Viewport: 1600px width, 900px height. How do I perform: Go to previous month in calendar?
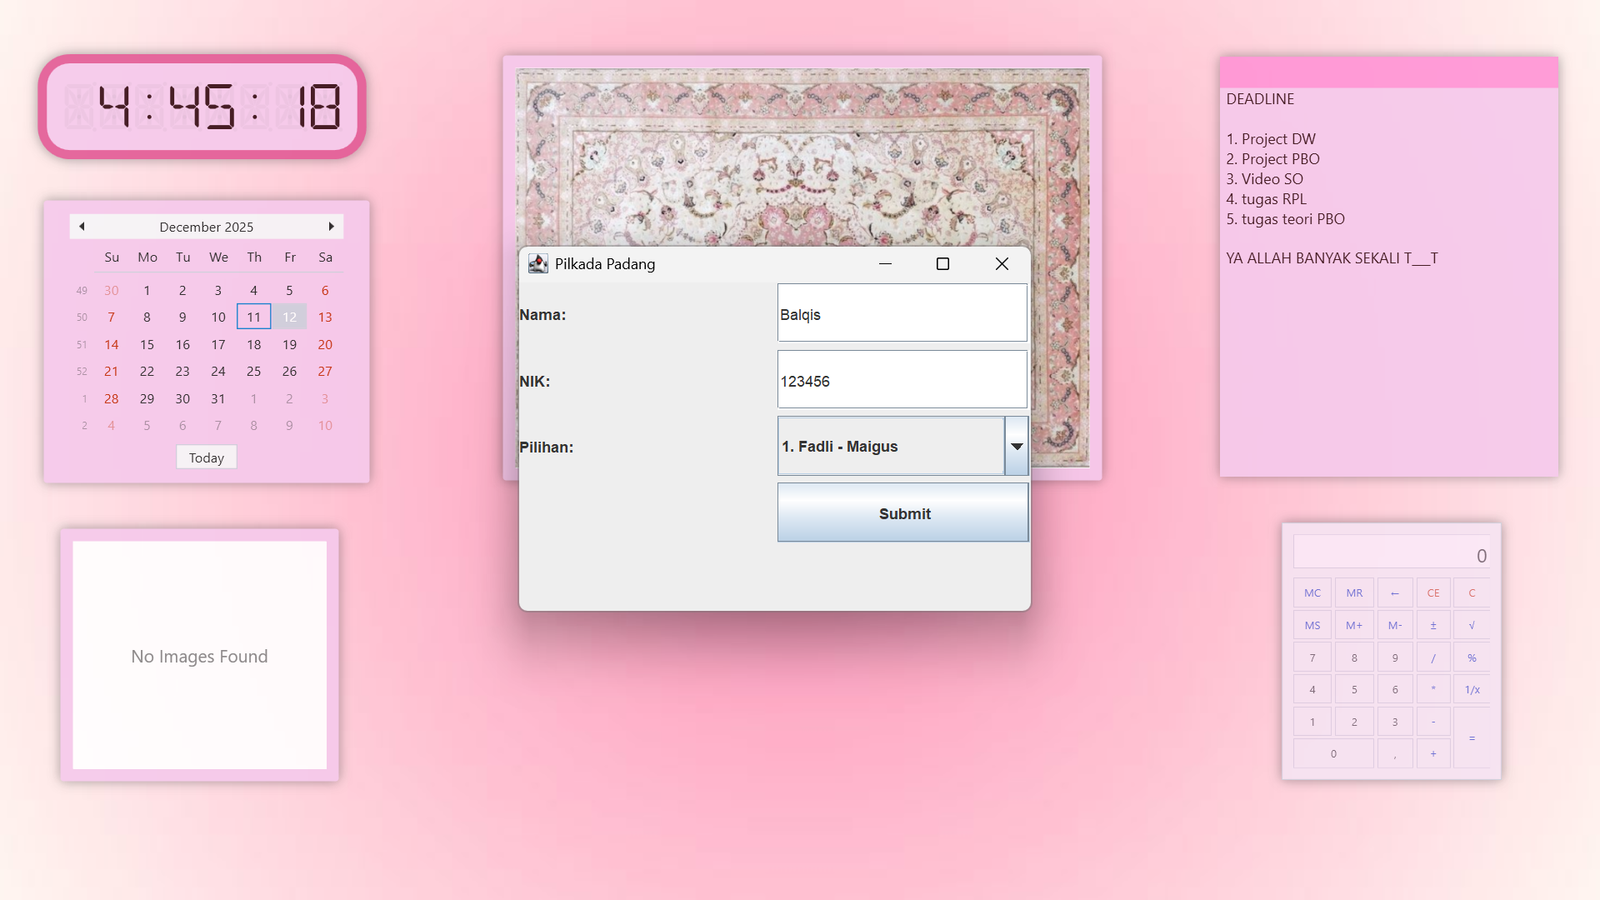(x=82, y=227)
